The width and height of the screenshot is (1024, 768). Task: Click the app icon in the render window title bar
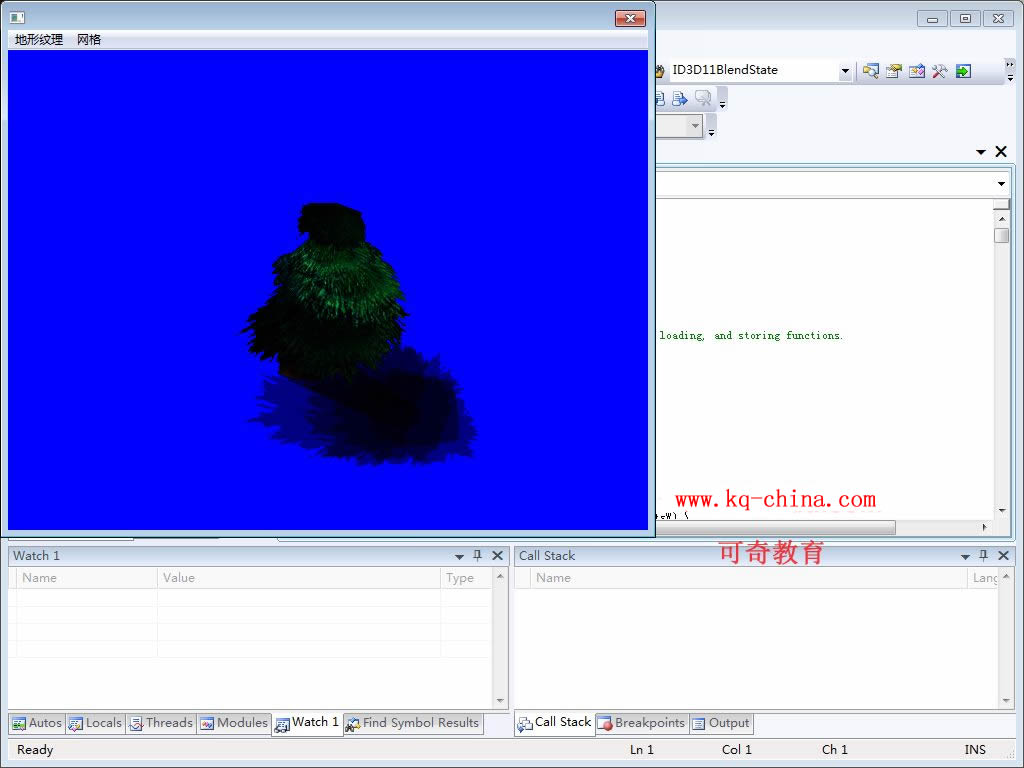click(x=17, y=18)
